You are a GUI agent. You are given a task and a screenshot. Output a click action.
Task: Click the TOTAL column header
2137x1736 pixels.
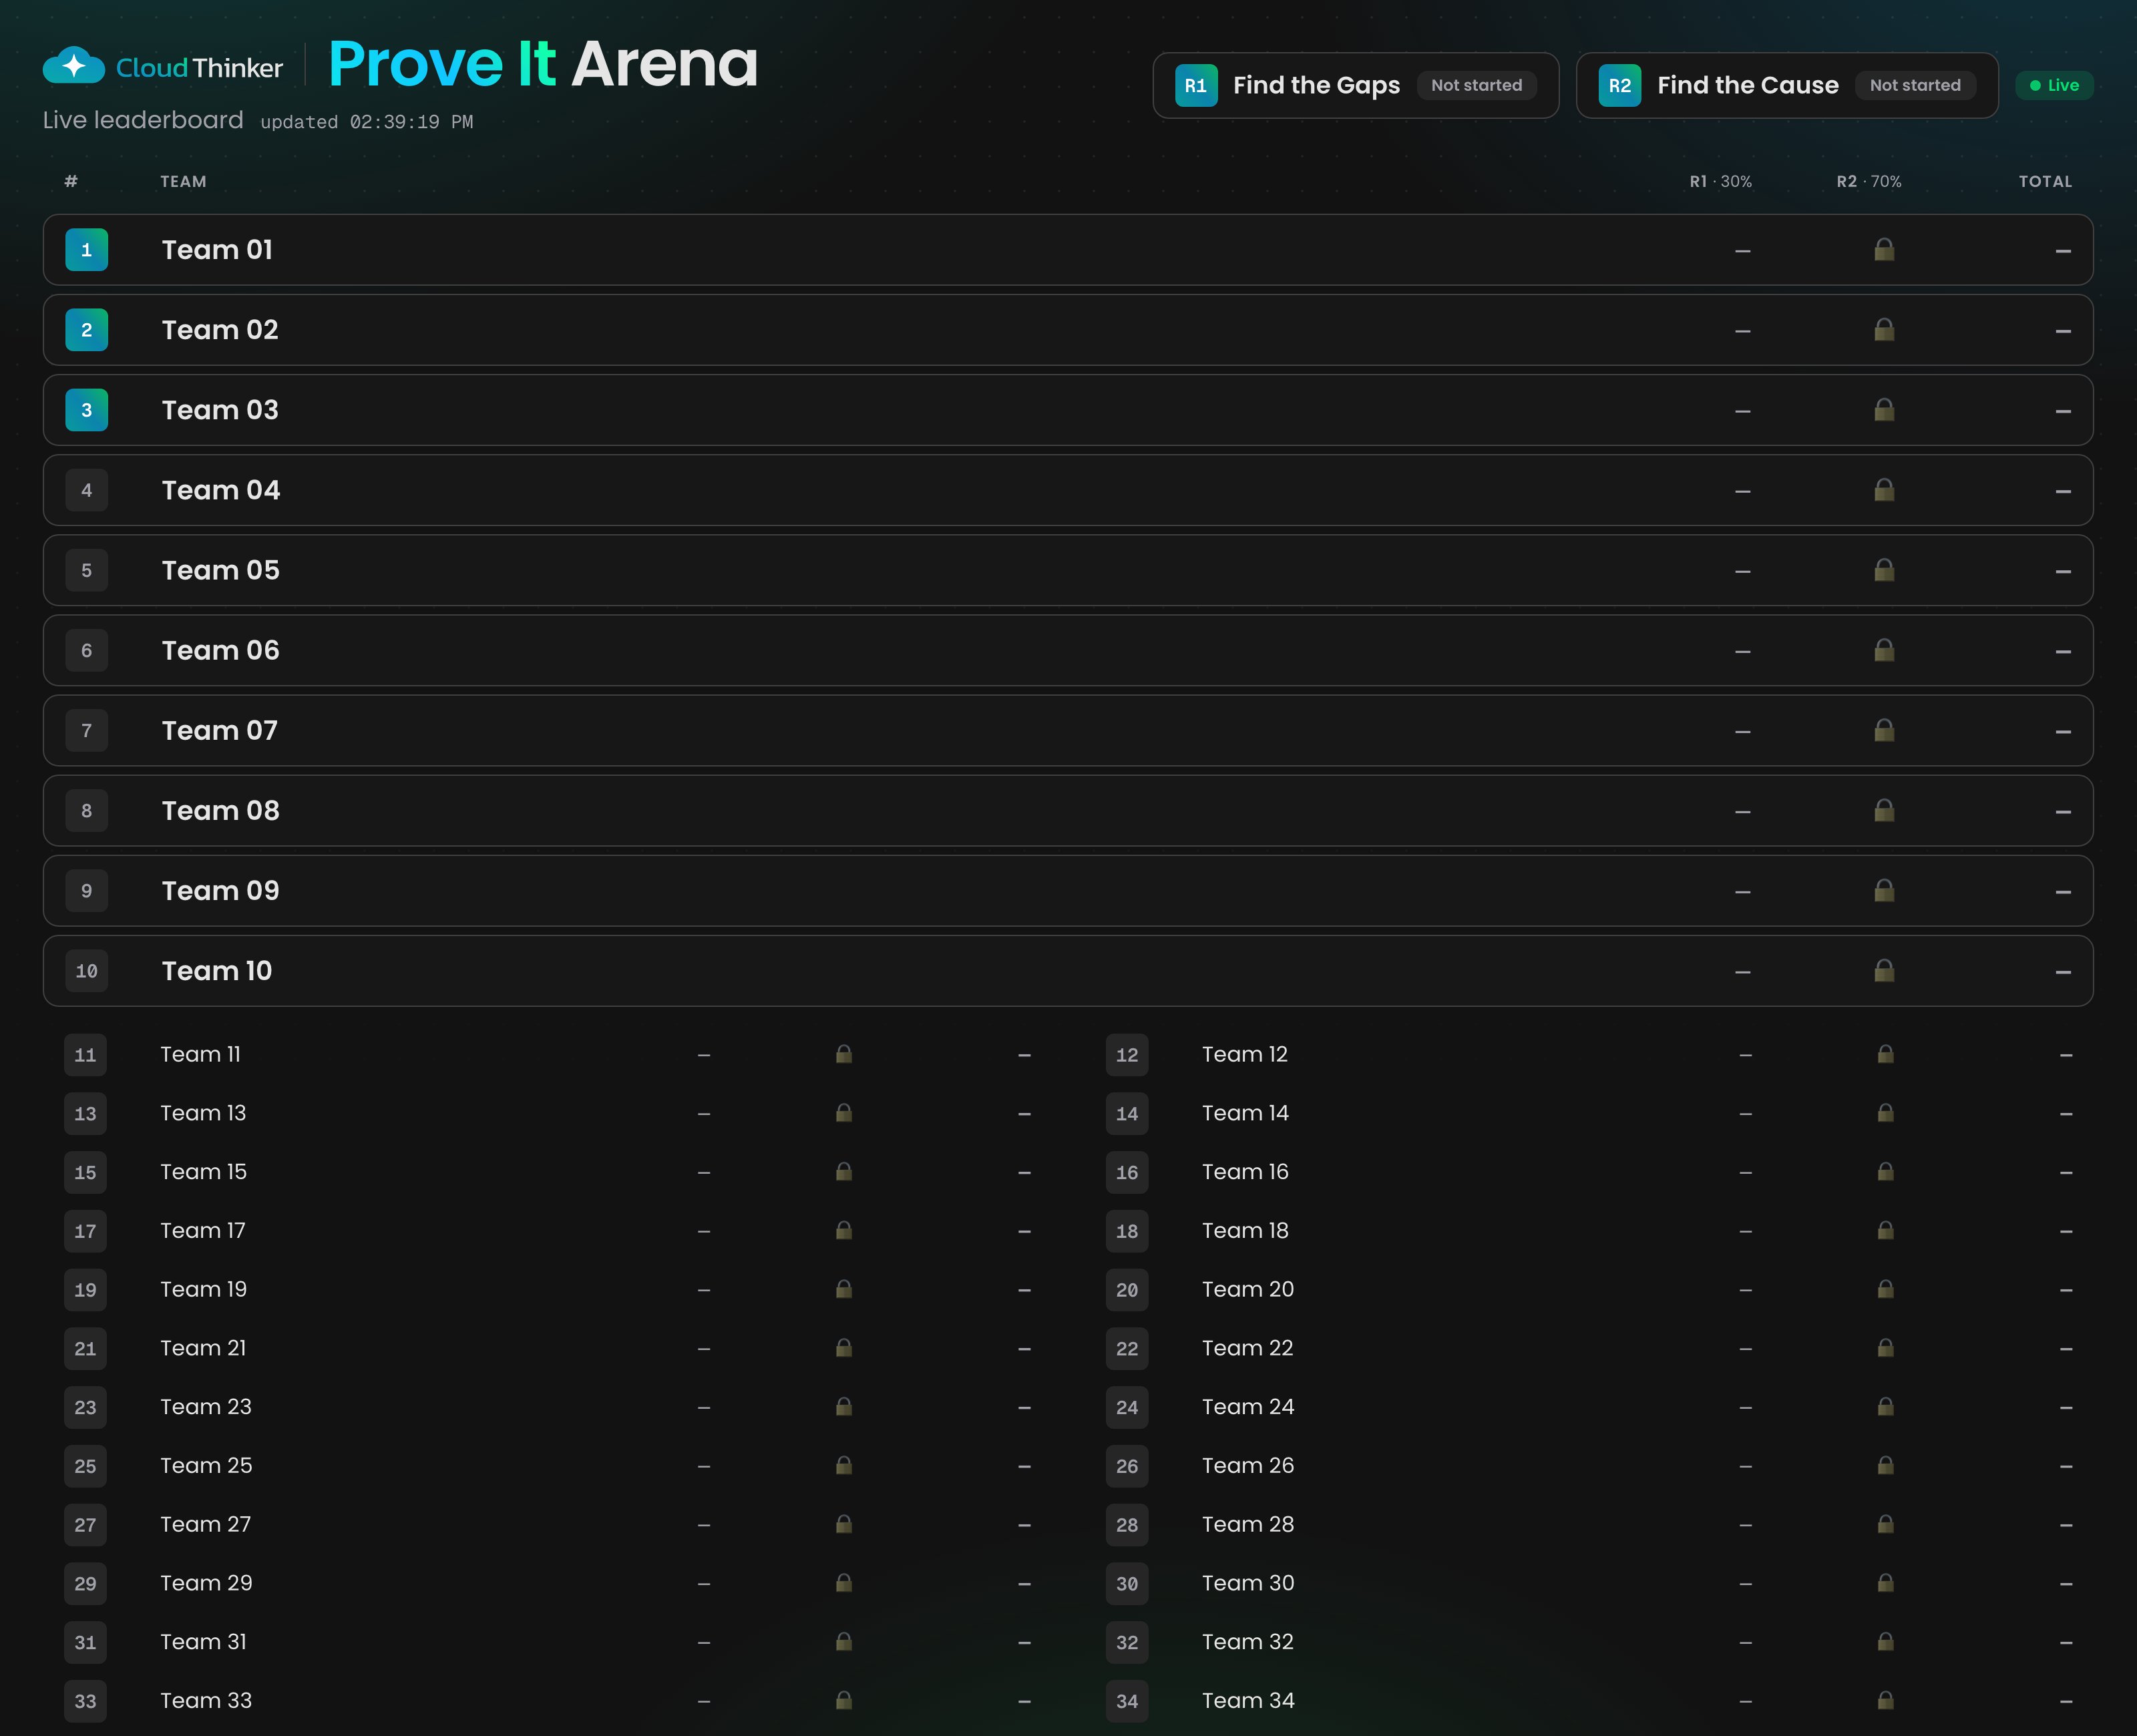point(2045,181)
